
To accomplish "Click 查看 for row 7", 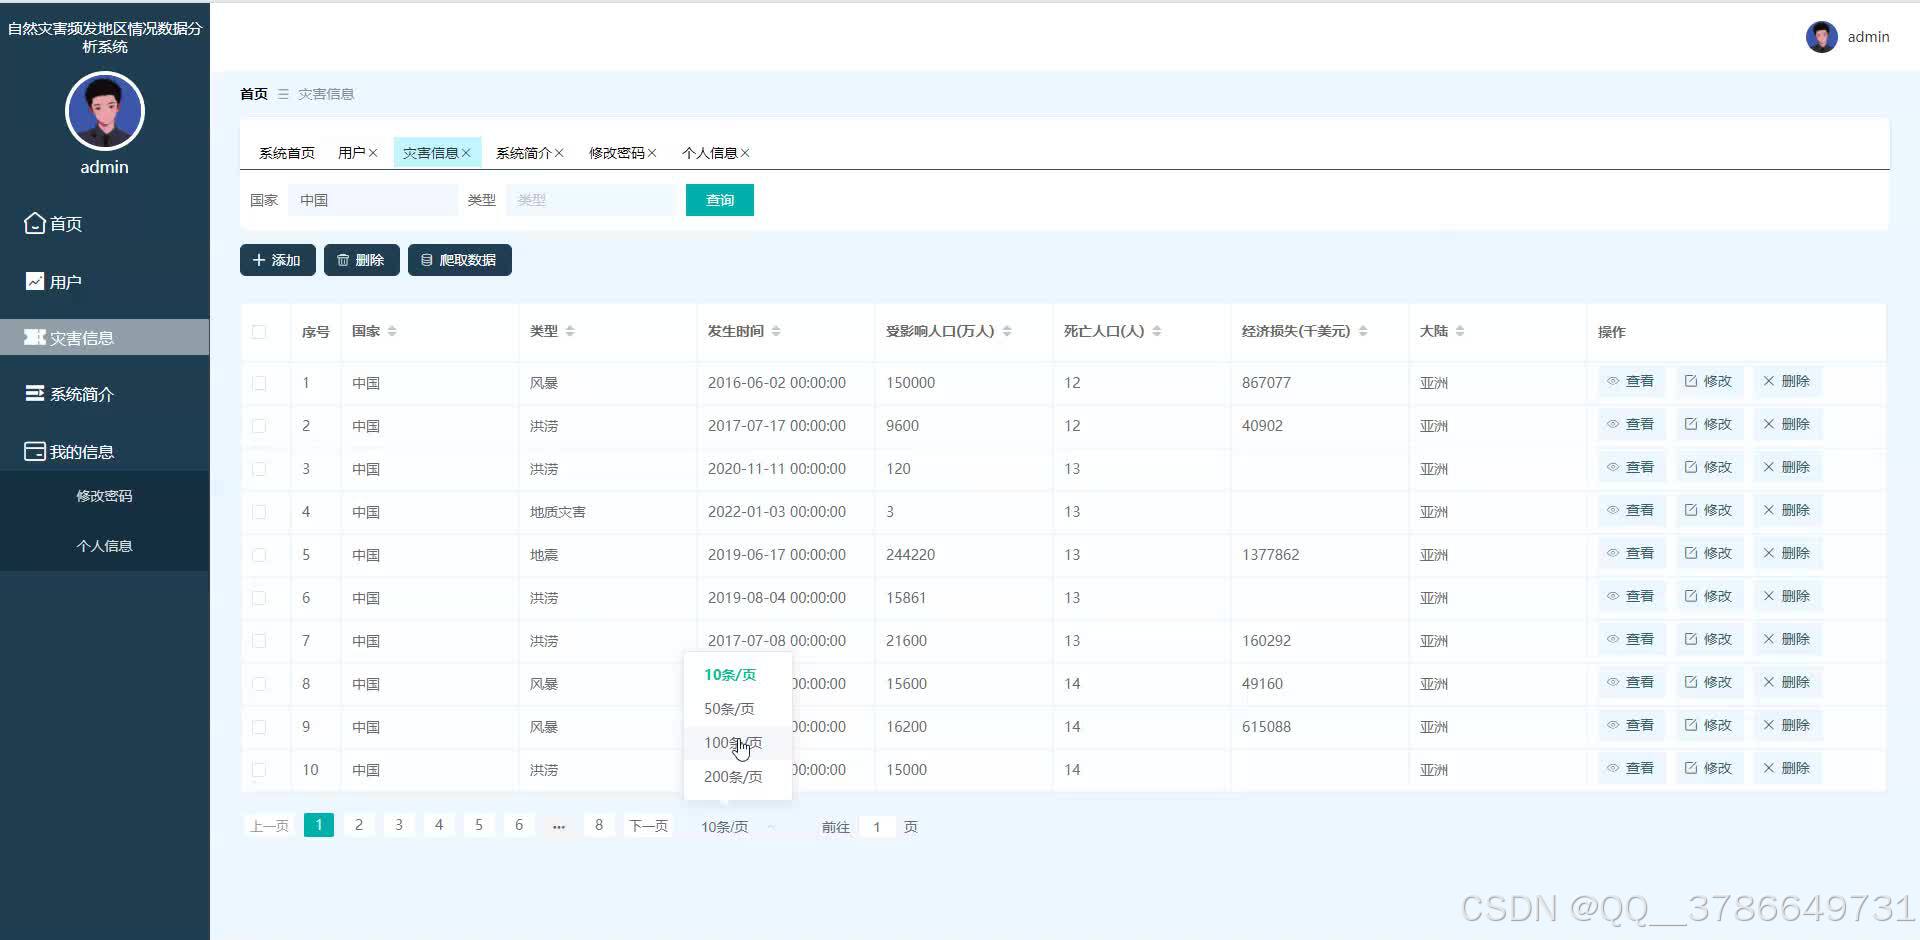I will click(x=1631, y=639).
